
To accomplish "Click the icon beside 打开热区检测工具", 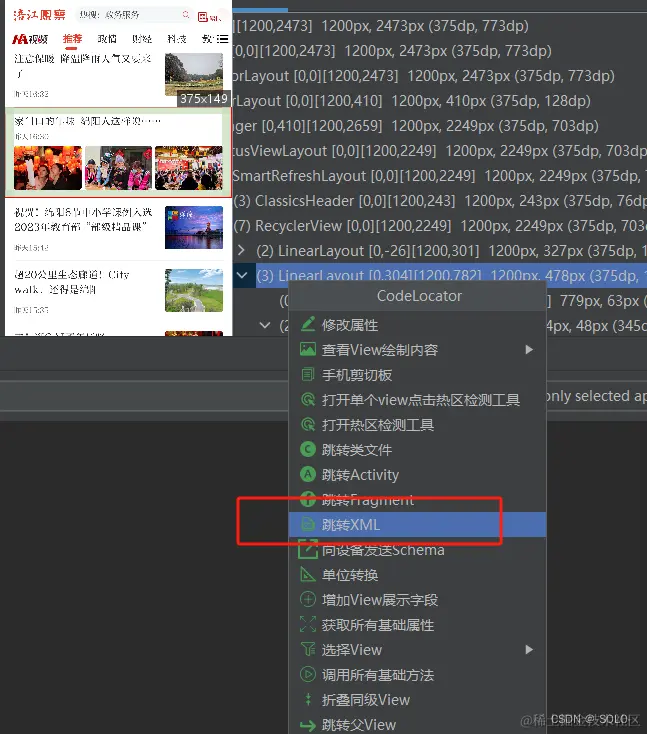I will (x=308, y=425).
